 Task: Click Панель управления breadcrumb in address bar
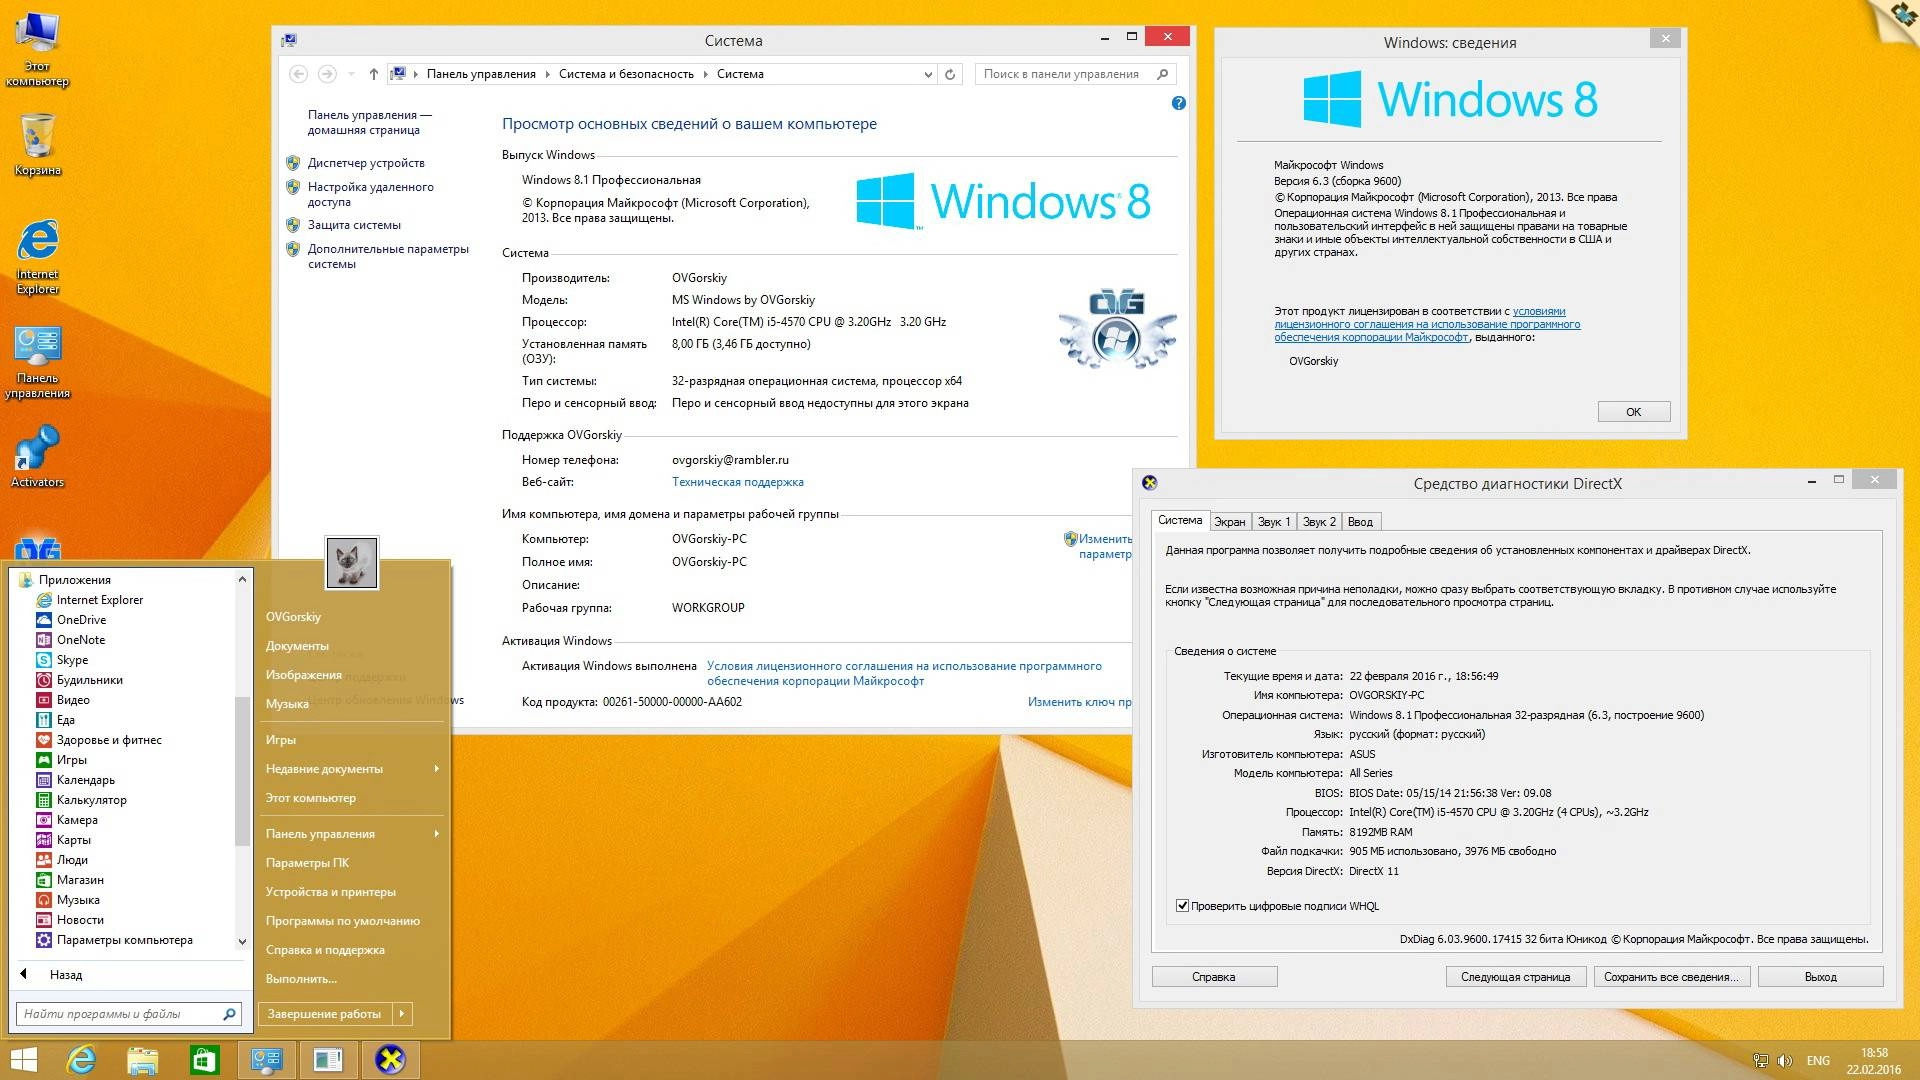[481, 74]
